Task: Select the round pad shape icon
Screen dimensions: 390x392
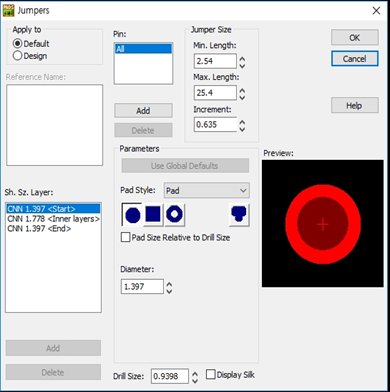Action: pyautogui.click(x=133, y=215)
